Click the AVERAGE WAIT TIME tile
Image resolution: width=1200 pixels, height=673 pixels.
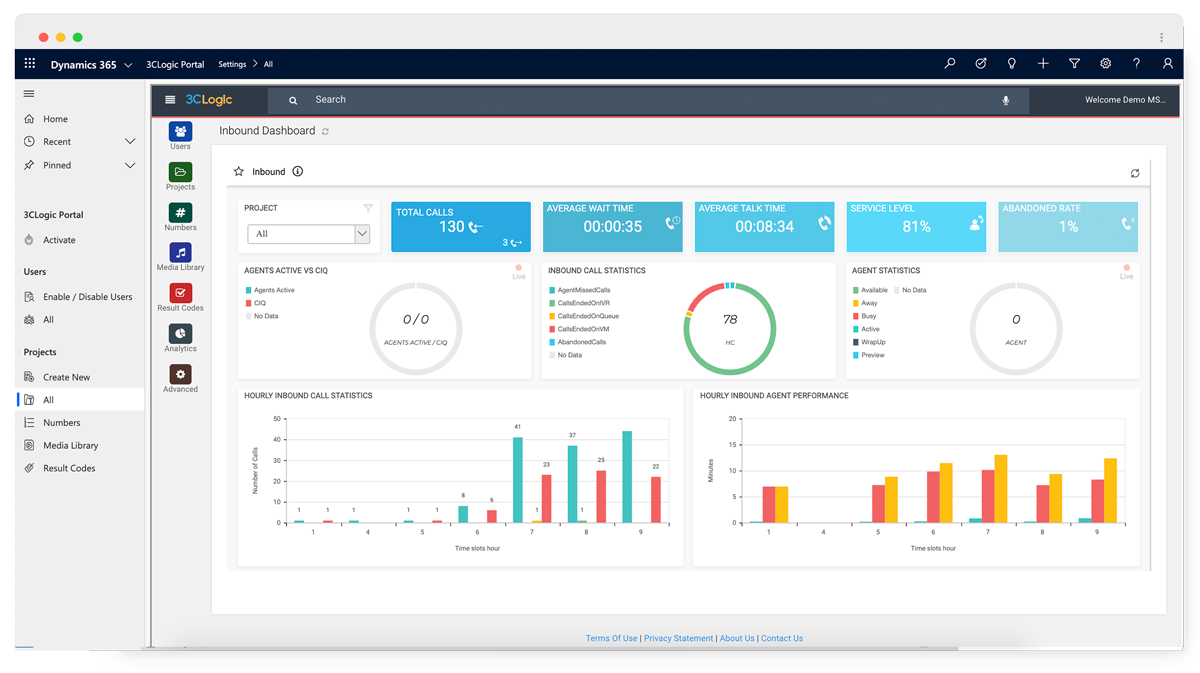click(x=613, y=227)
